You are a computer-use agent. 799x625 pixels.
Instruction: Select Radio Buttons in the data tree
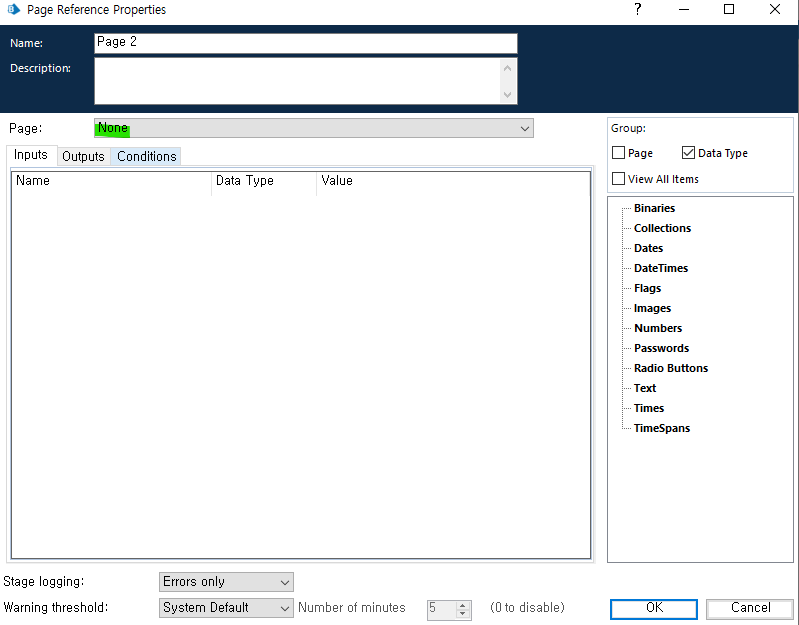tap(671, 368)
